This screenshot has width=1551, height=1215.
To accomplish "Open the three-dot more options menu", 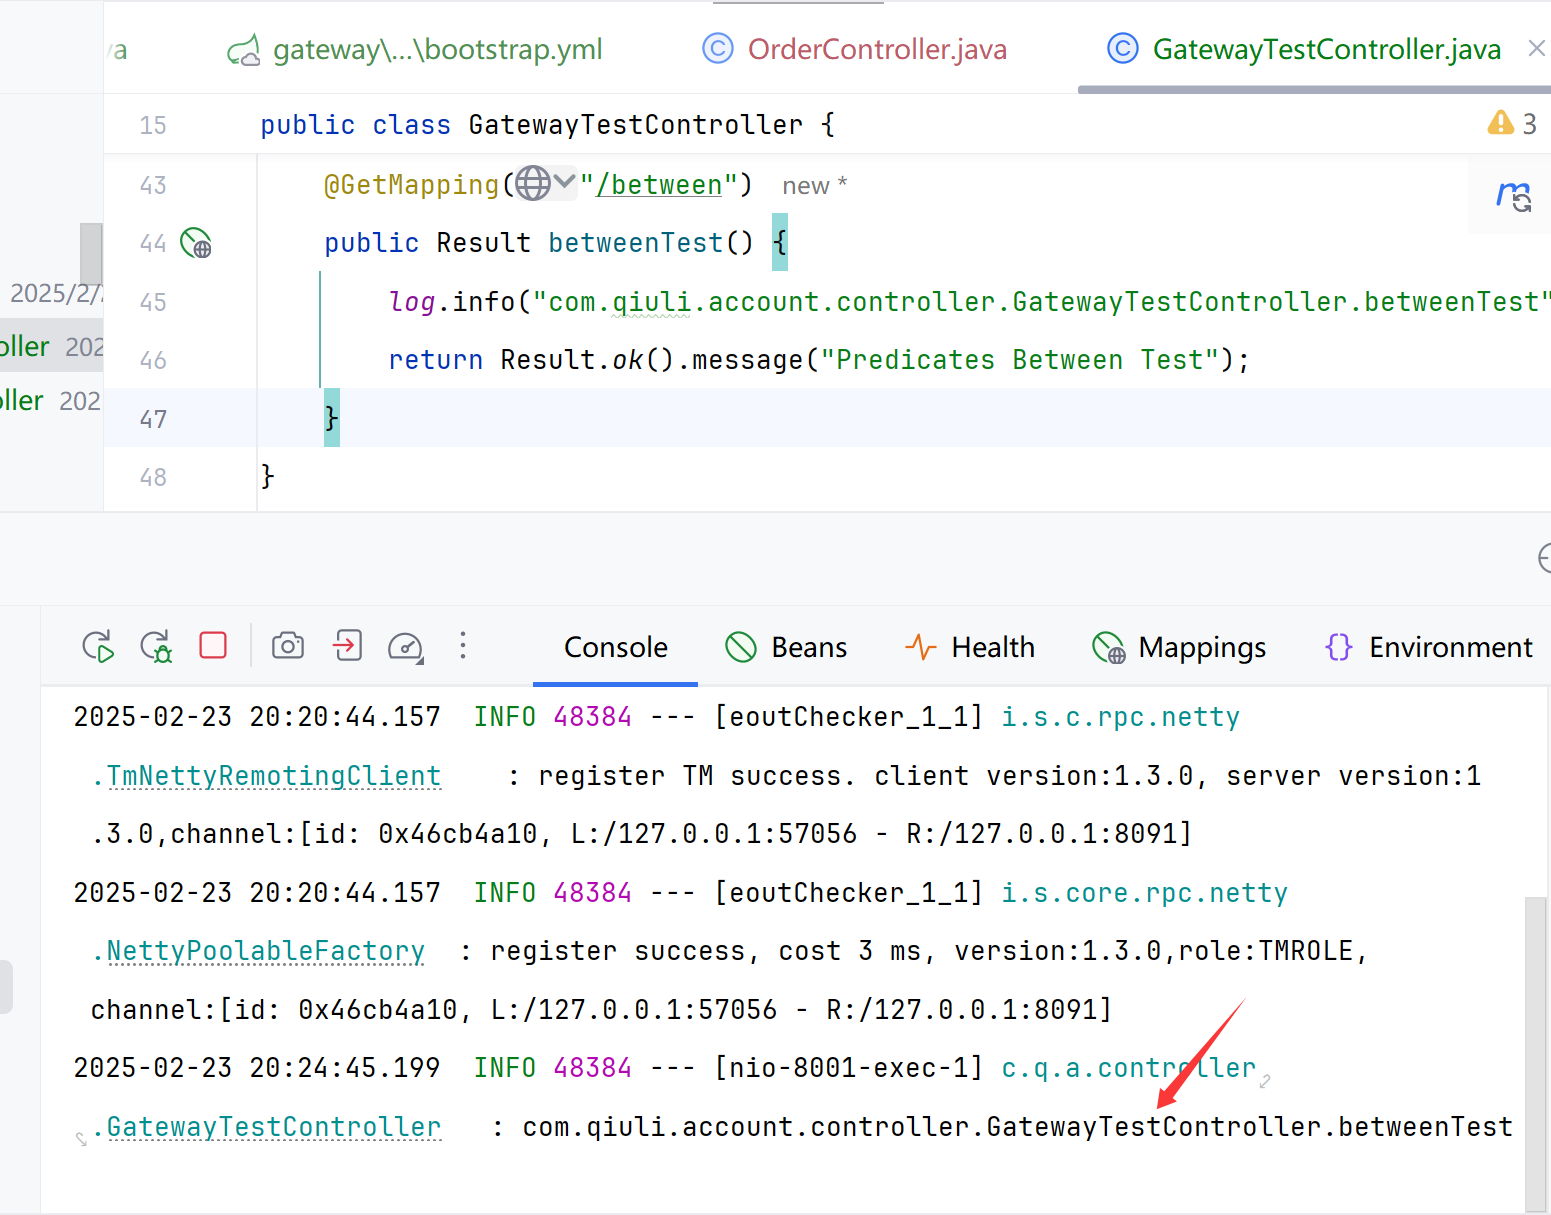I will point(463,646).
